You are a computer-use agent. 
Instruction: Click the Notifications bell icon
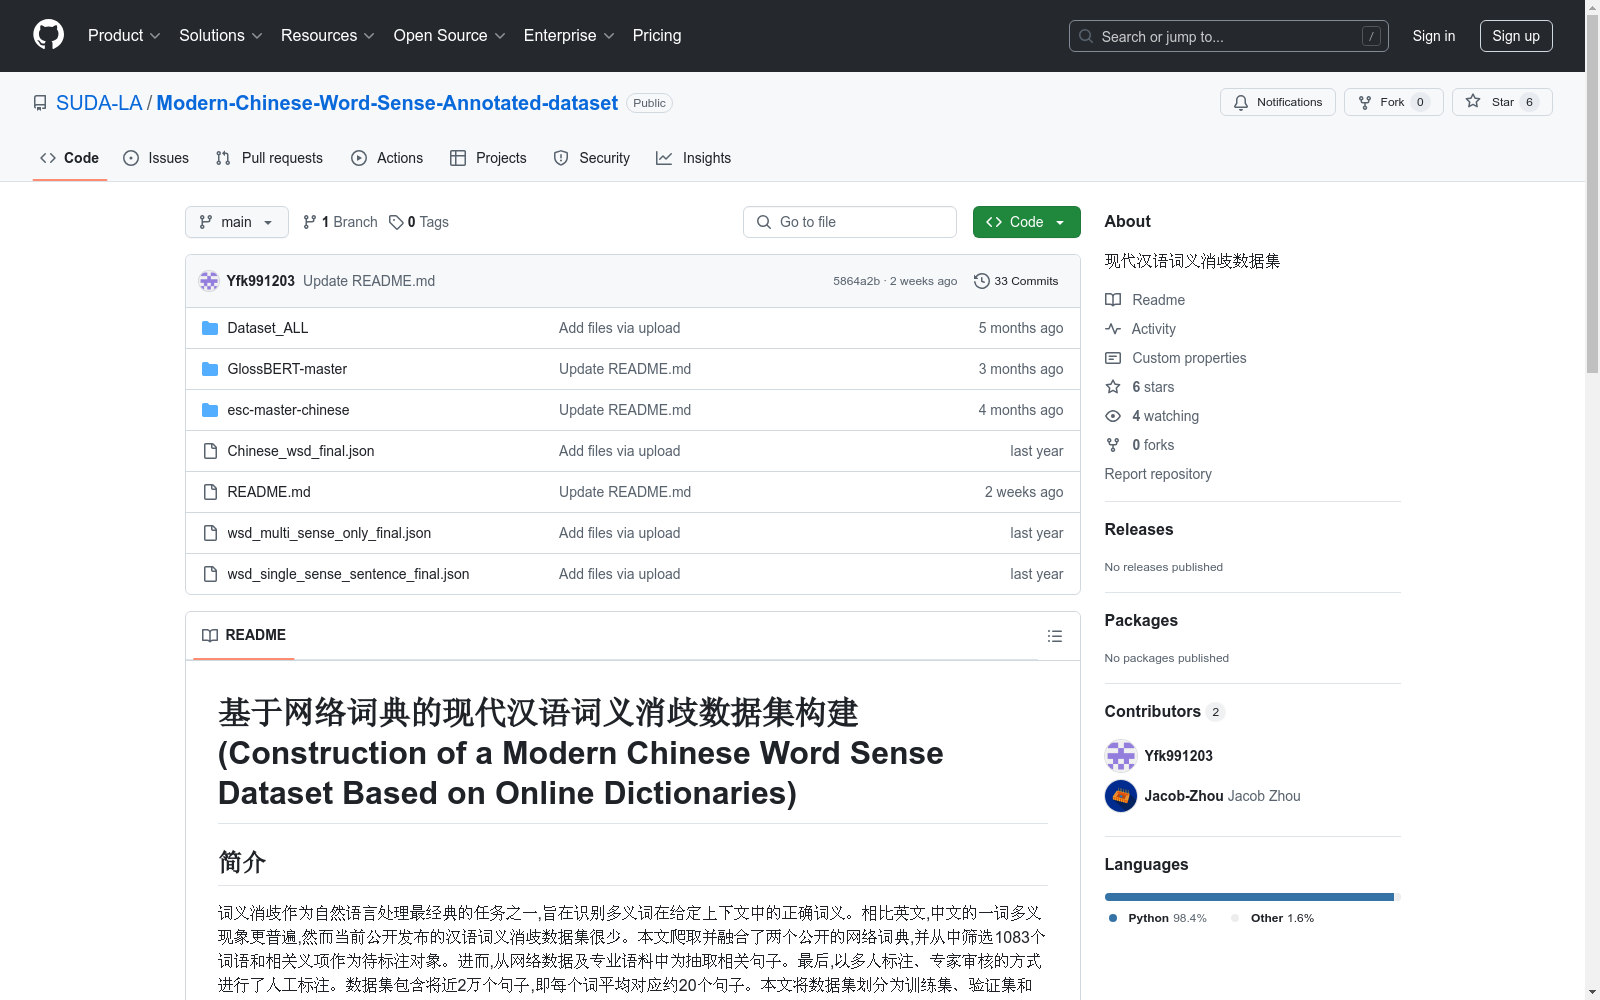1241,102
